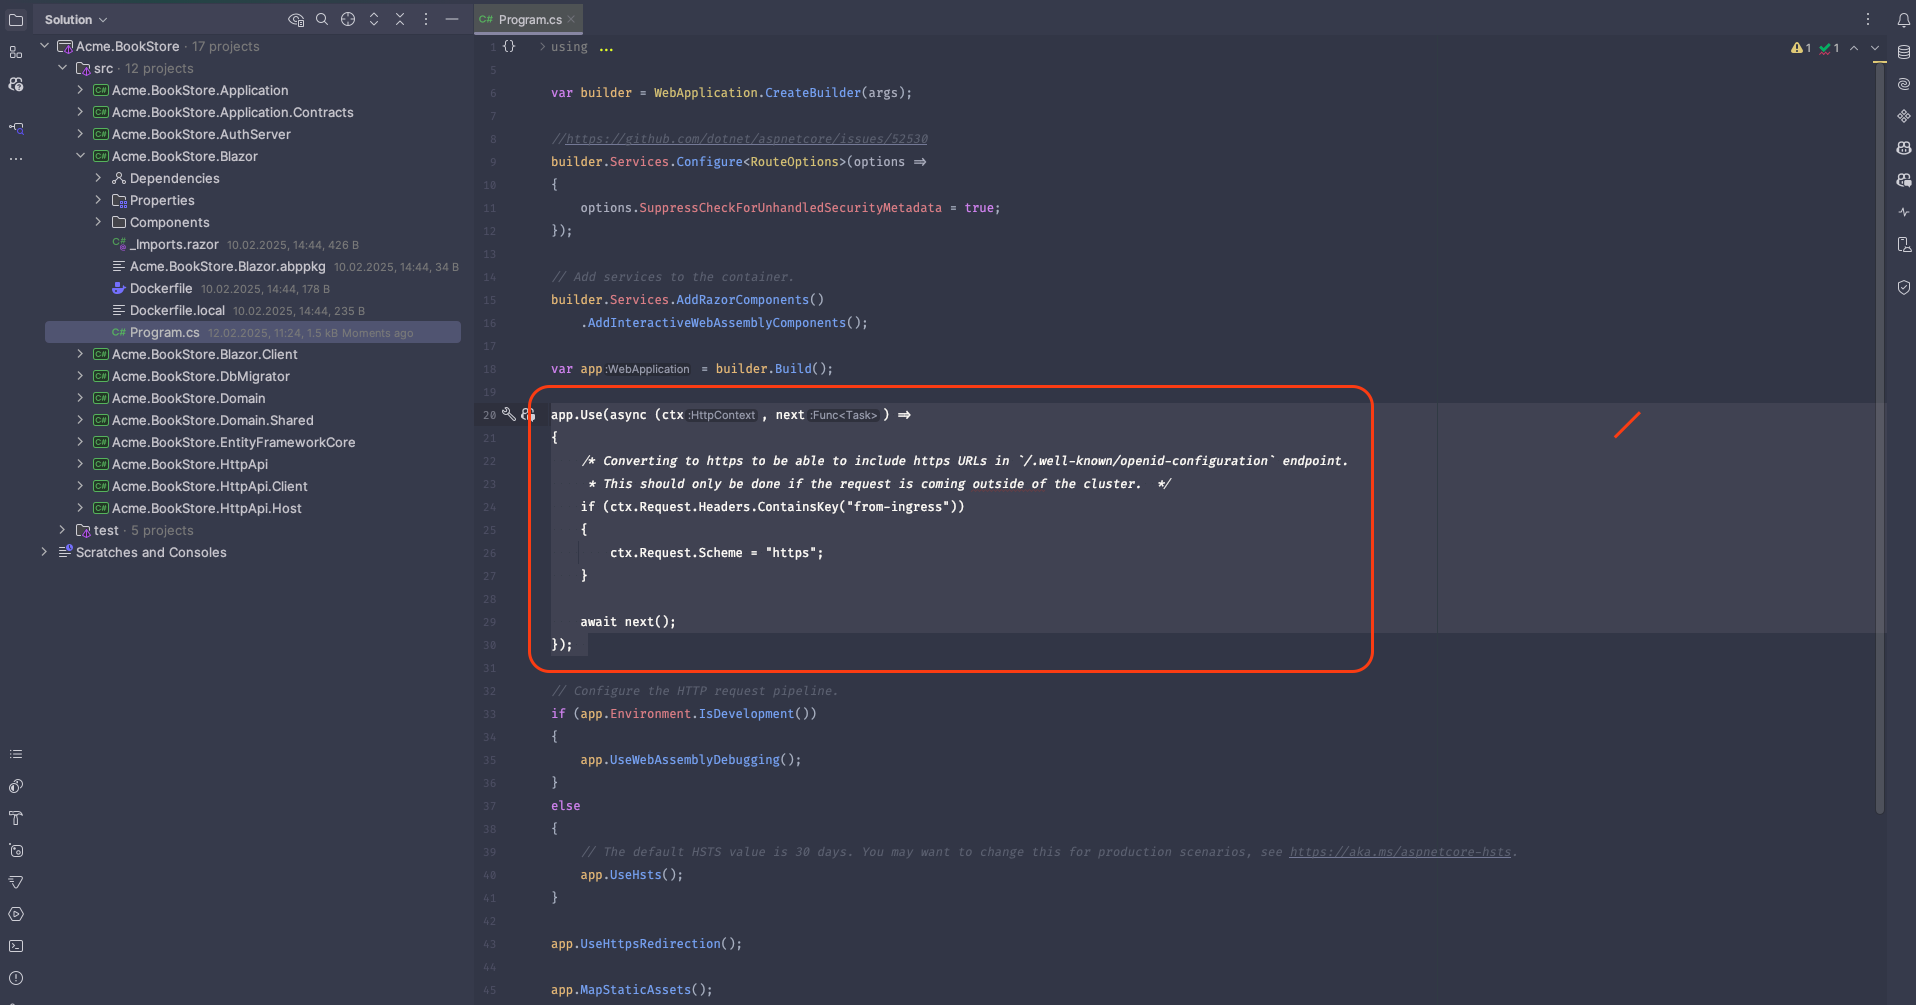Click the warning count indicator
Image resolution: width=1916 pixels, height=1005 pixels.
point(1801,47)
